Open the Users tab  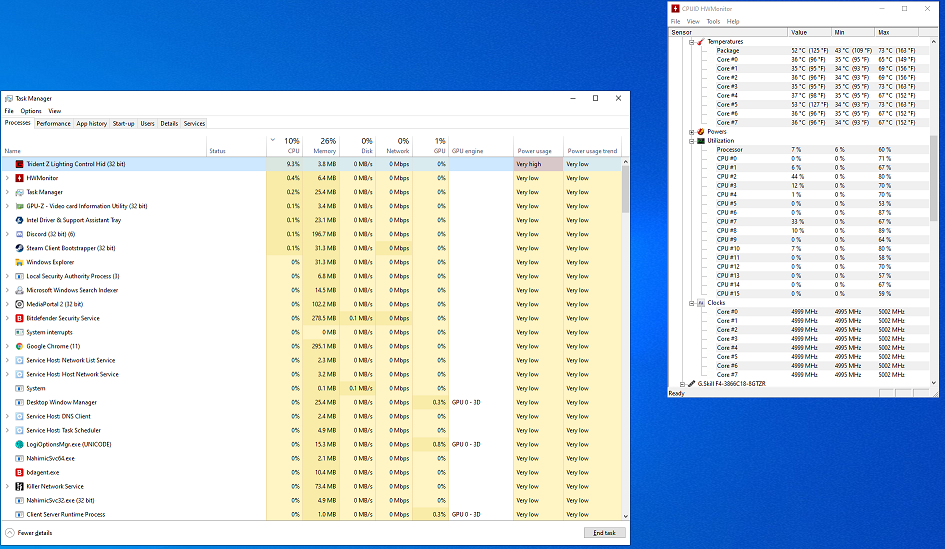click(x=148, y=124)
